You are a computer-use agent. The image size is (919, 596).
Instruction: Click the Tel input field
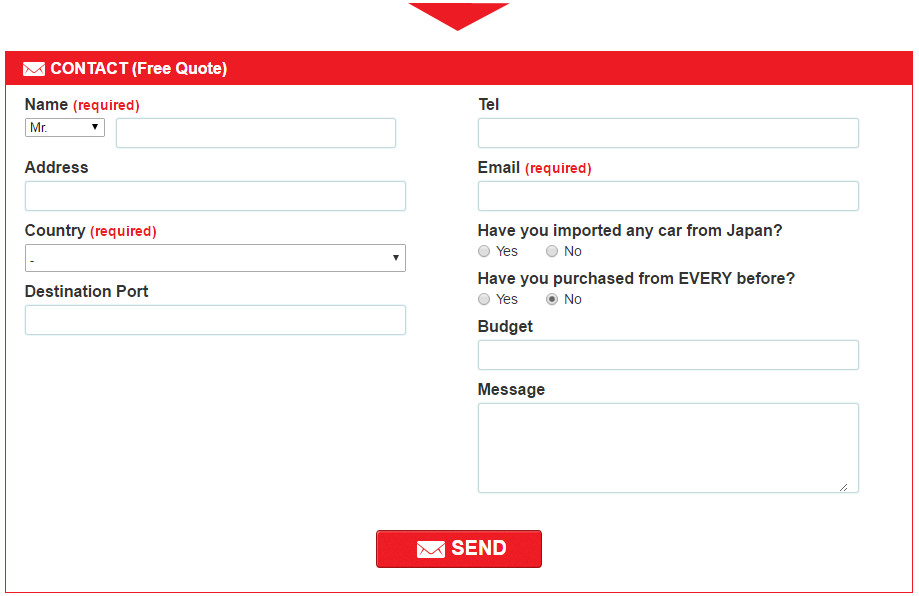(668, 133)
